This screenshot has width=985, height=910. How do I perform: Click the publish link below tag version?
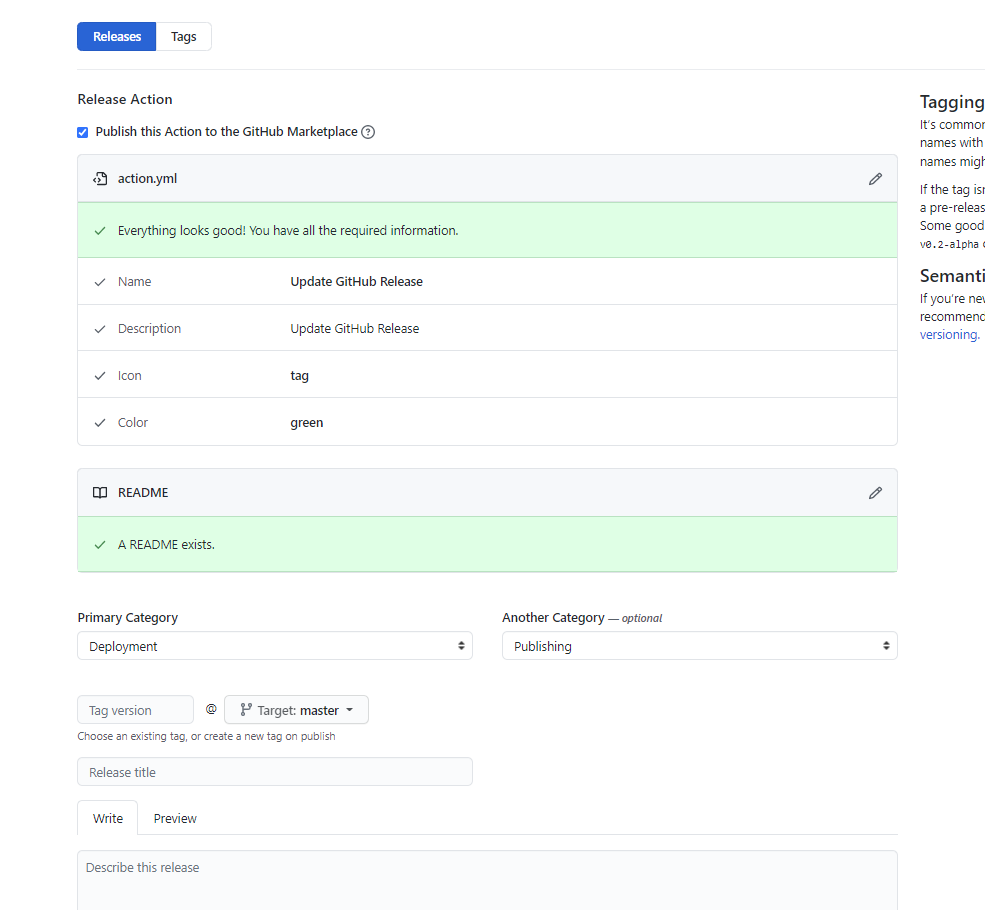(318, 736)
